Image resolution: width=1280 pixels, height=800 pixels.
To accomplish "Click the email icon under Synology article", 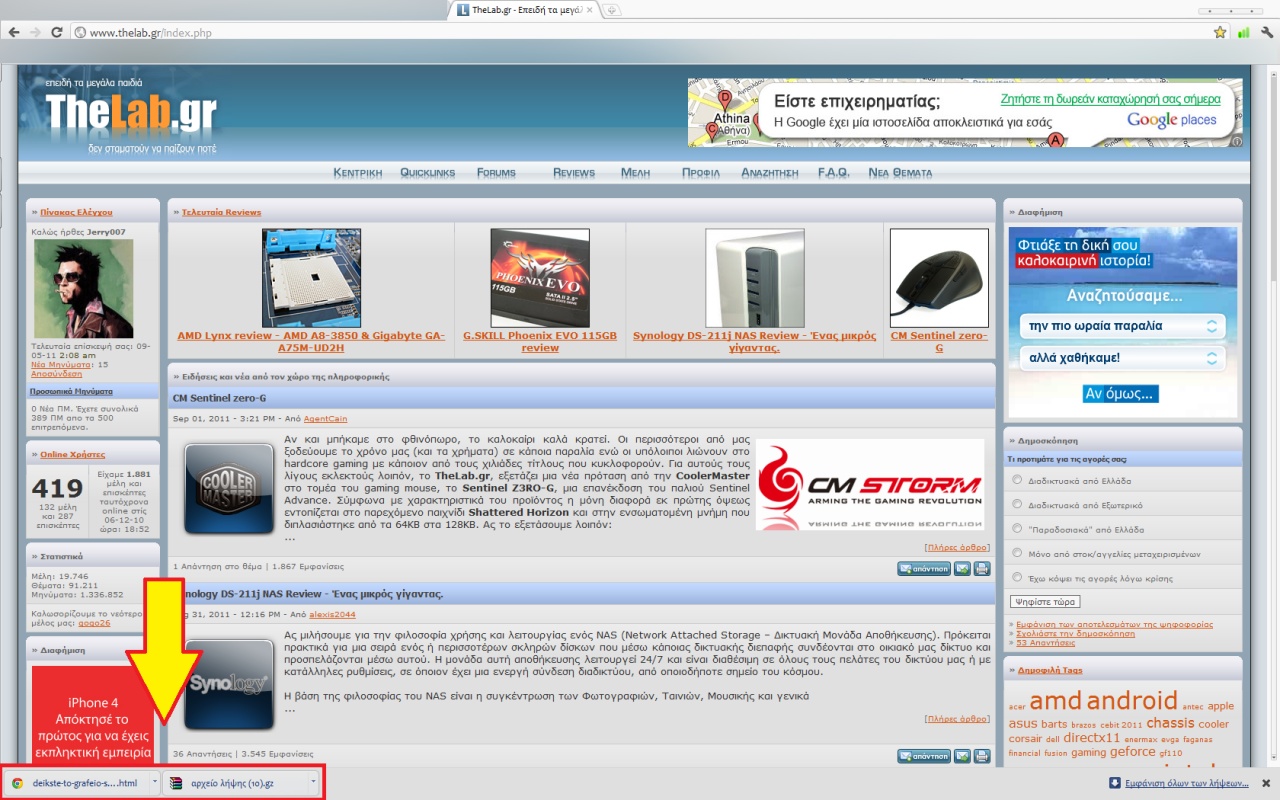I will 962,756.
